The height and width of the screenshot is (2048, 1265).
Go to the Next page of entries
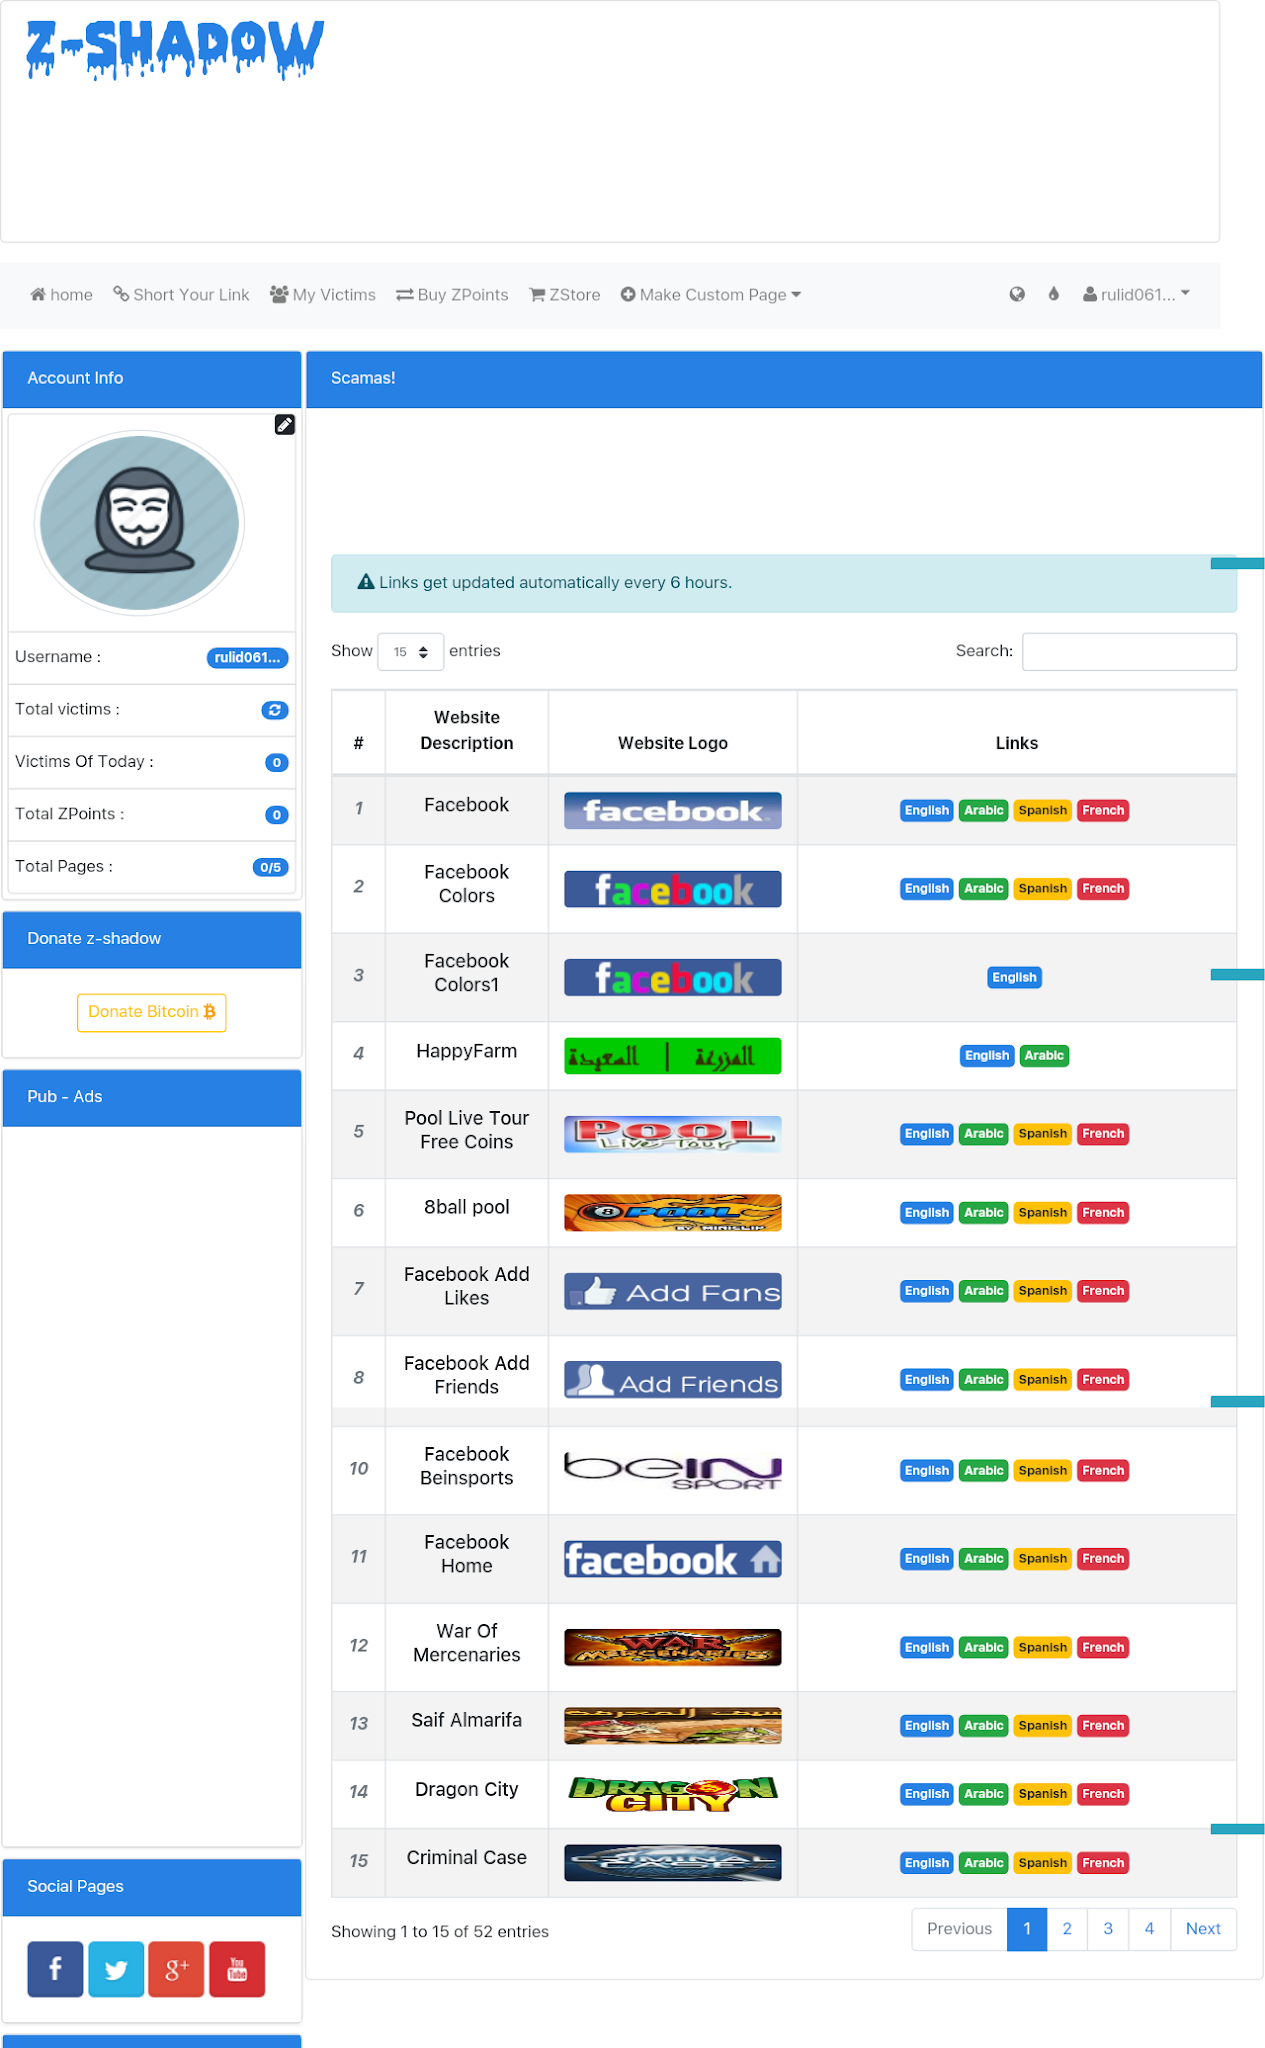coord(1203,1929)
